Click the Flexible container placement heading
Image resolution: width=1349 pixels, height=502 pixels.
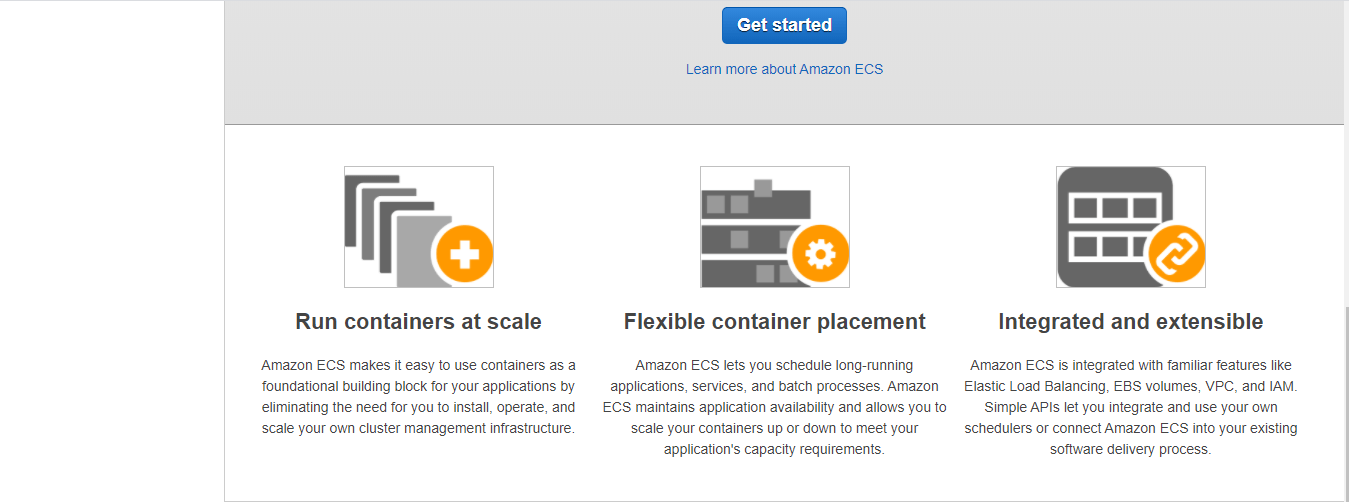[775, 321]
